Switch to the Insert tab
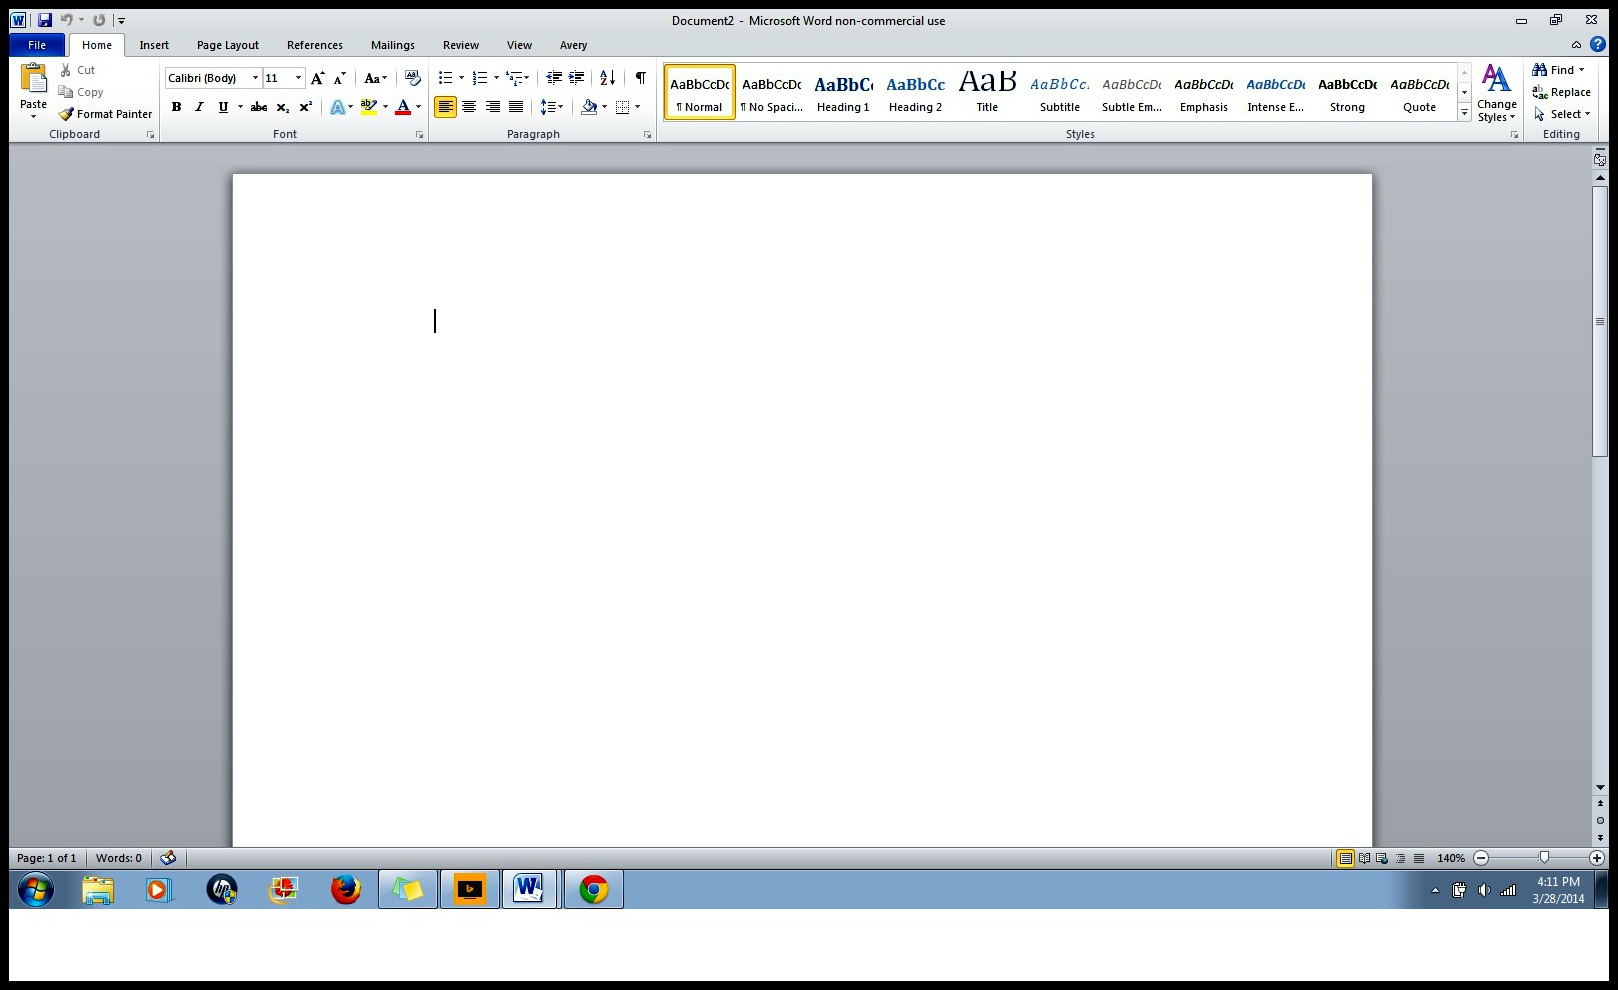Screen dimensions: 1618x990 (154, 45)
